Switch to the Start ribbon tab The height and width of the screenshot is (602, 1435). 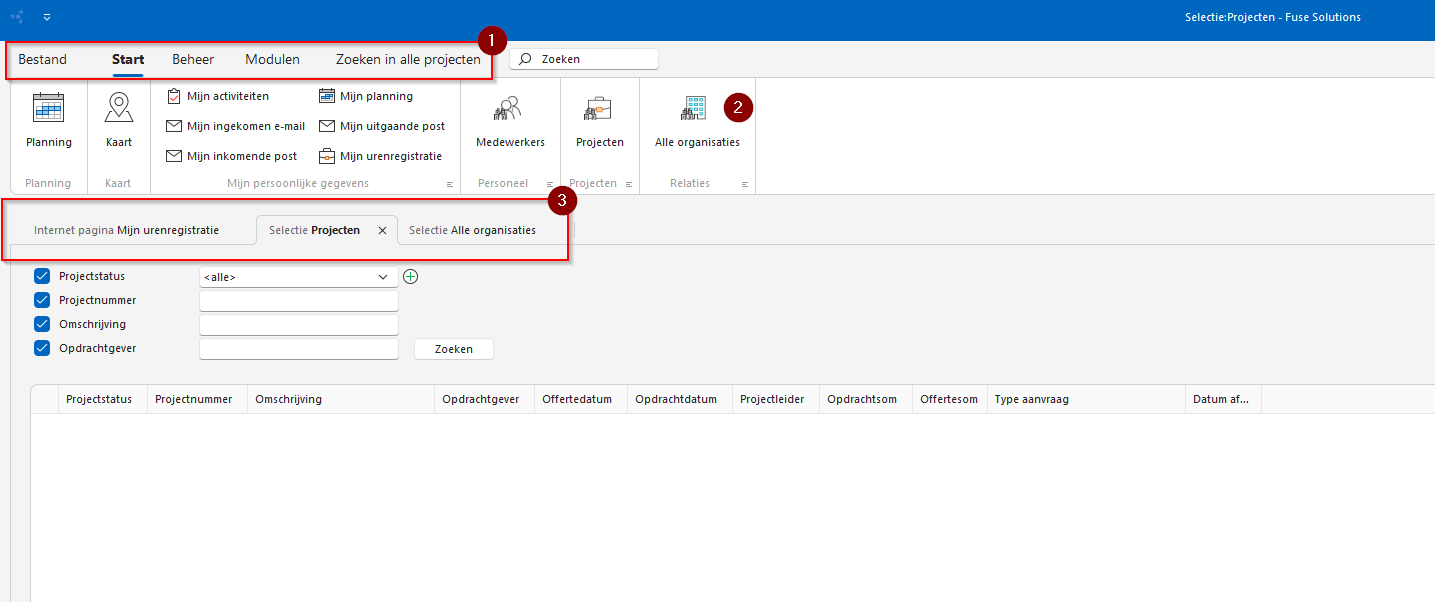pyautogui.click(x=128, y=59)
